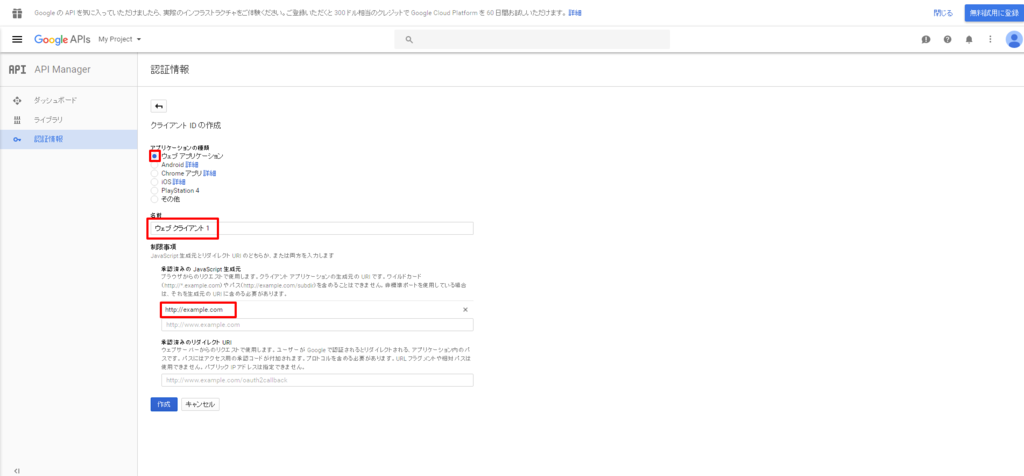Screen dimensions: 1024x476
Task: Open the notifications bell icon
Action: (x=969, y=39)
